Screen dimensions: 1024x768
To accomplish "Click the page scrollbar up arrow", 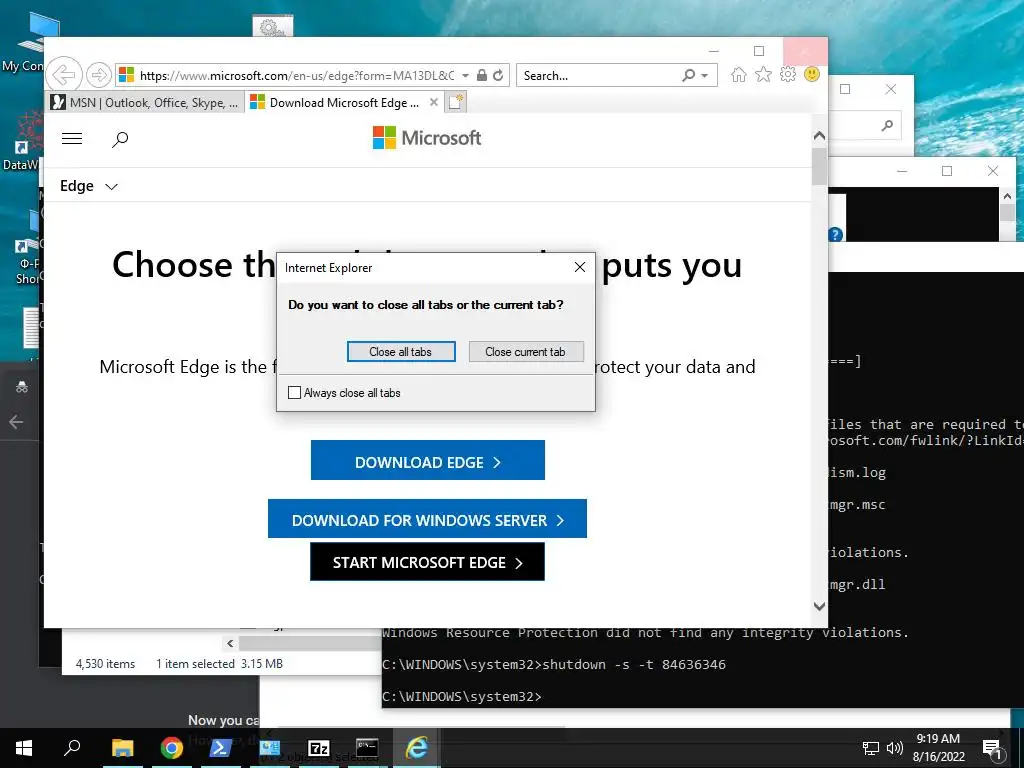I will [819, 136].
